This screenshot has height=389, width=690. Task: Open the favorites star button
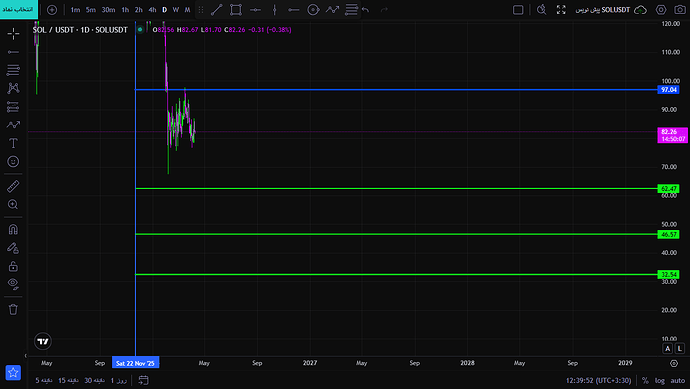click(13, 373)
